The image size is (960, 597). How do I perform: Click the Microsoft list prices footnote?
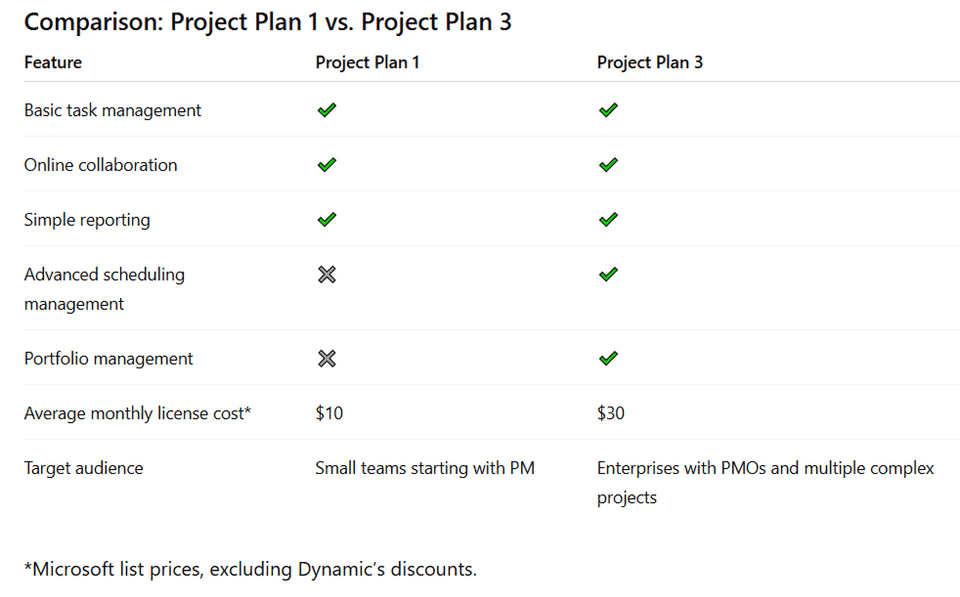[250, 569]
